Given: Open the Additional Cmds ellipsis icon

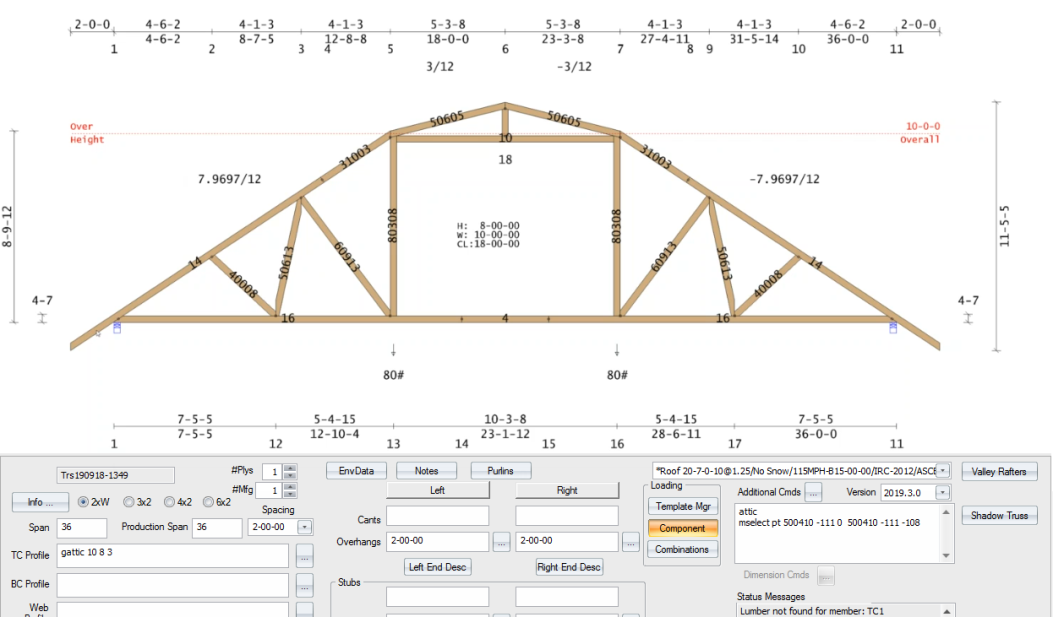Looking at the screenshot, I should [x=813, y=492].
